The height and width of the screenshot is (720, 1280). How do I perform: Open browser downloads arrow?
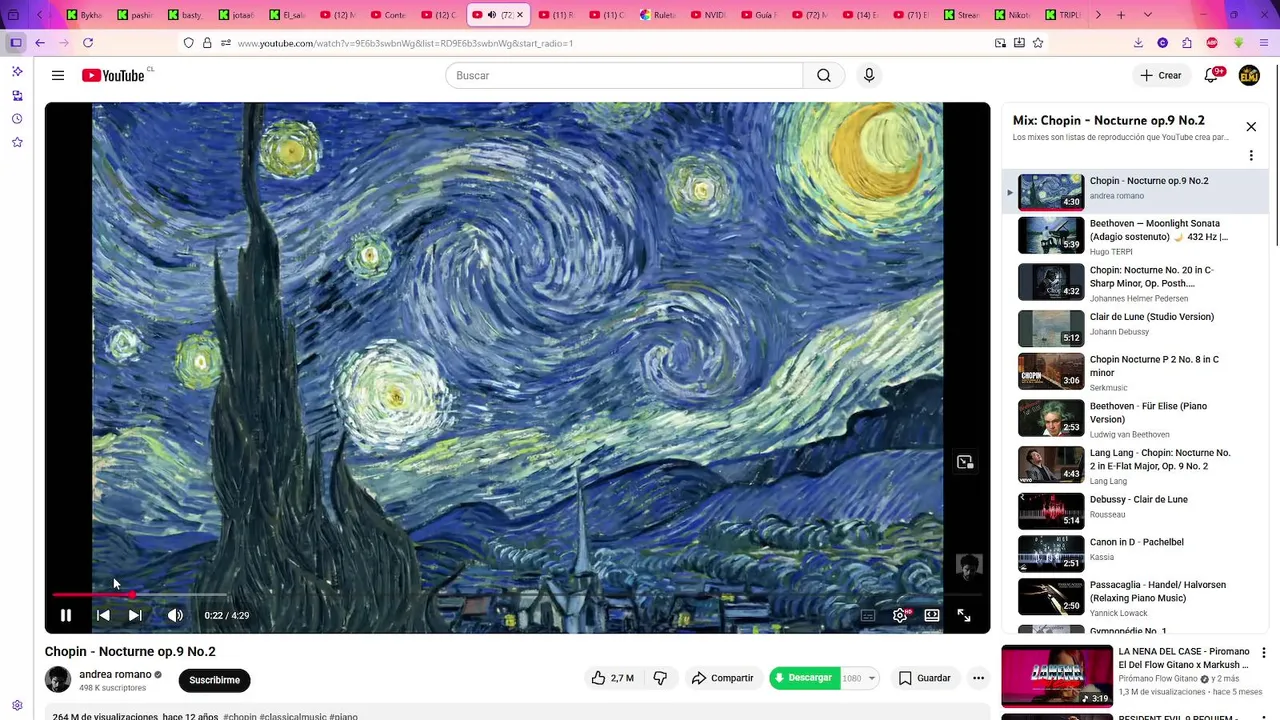(x=1138, y=43)
